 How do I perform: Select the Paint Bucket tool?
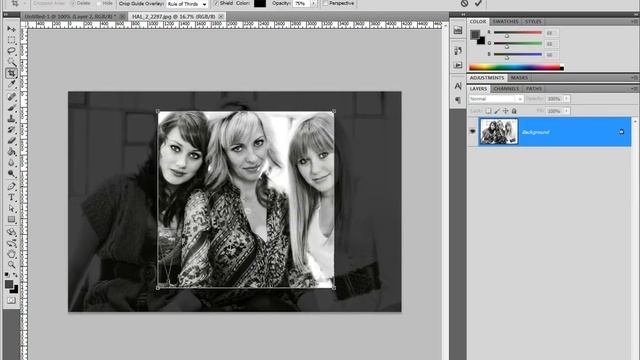click(x=11, y=152)
